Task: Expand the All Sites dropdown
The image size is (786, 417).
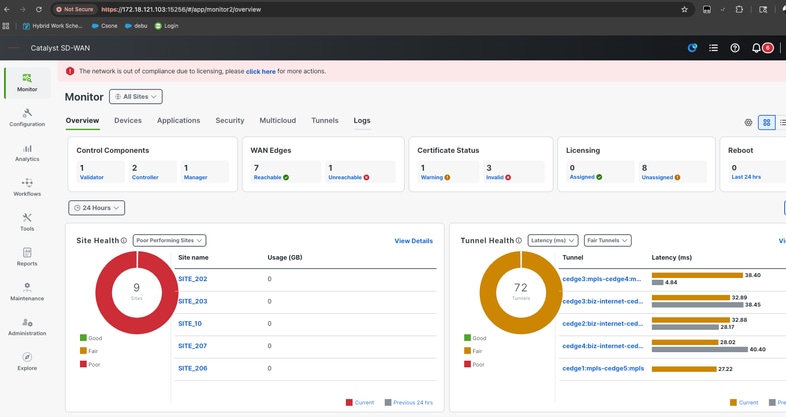Action: pos(136,97)
